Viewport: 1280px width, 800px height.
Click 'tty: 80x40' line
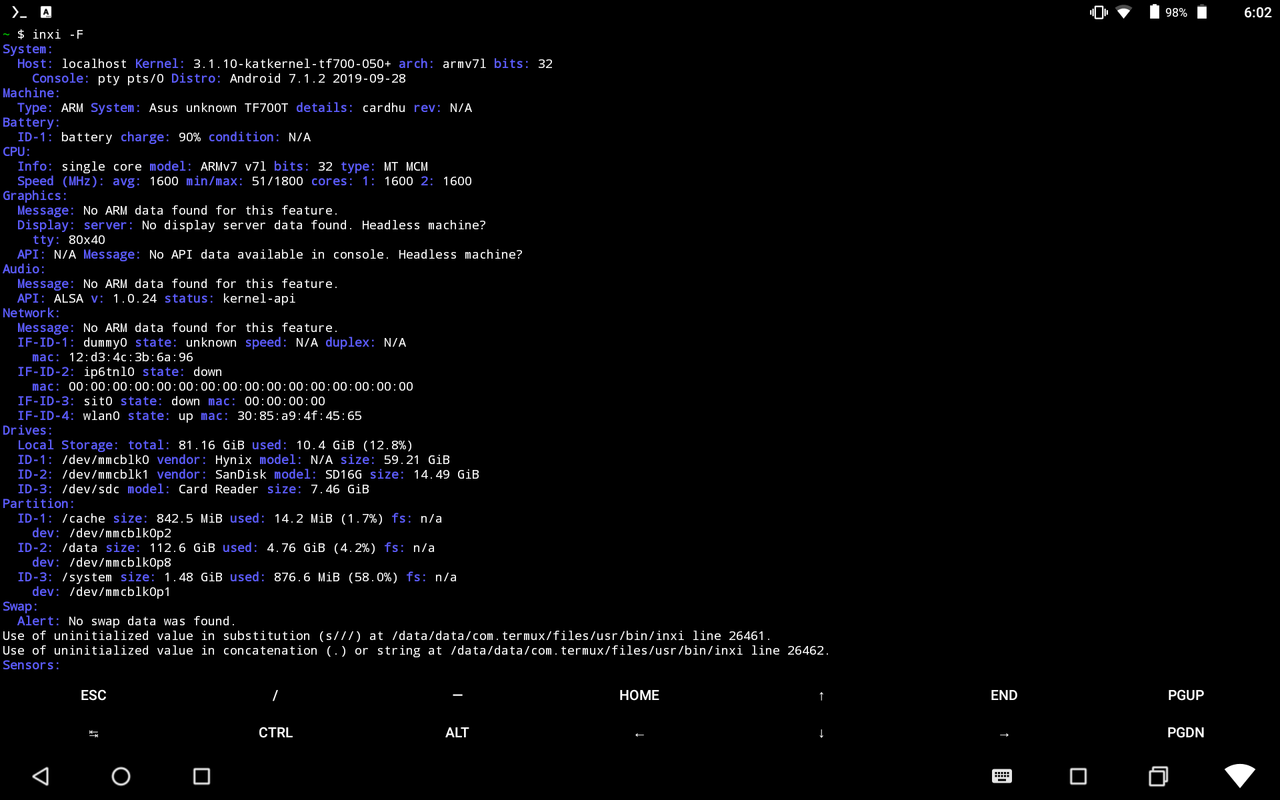click(69, 240)
